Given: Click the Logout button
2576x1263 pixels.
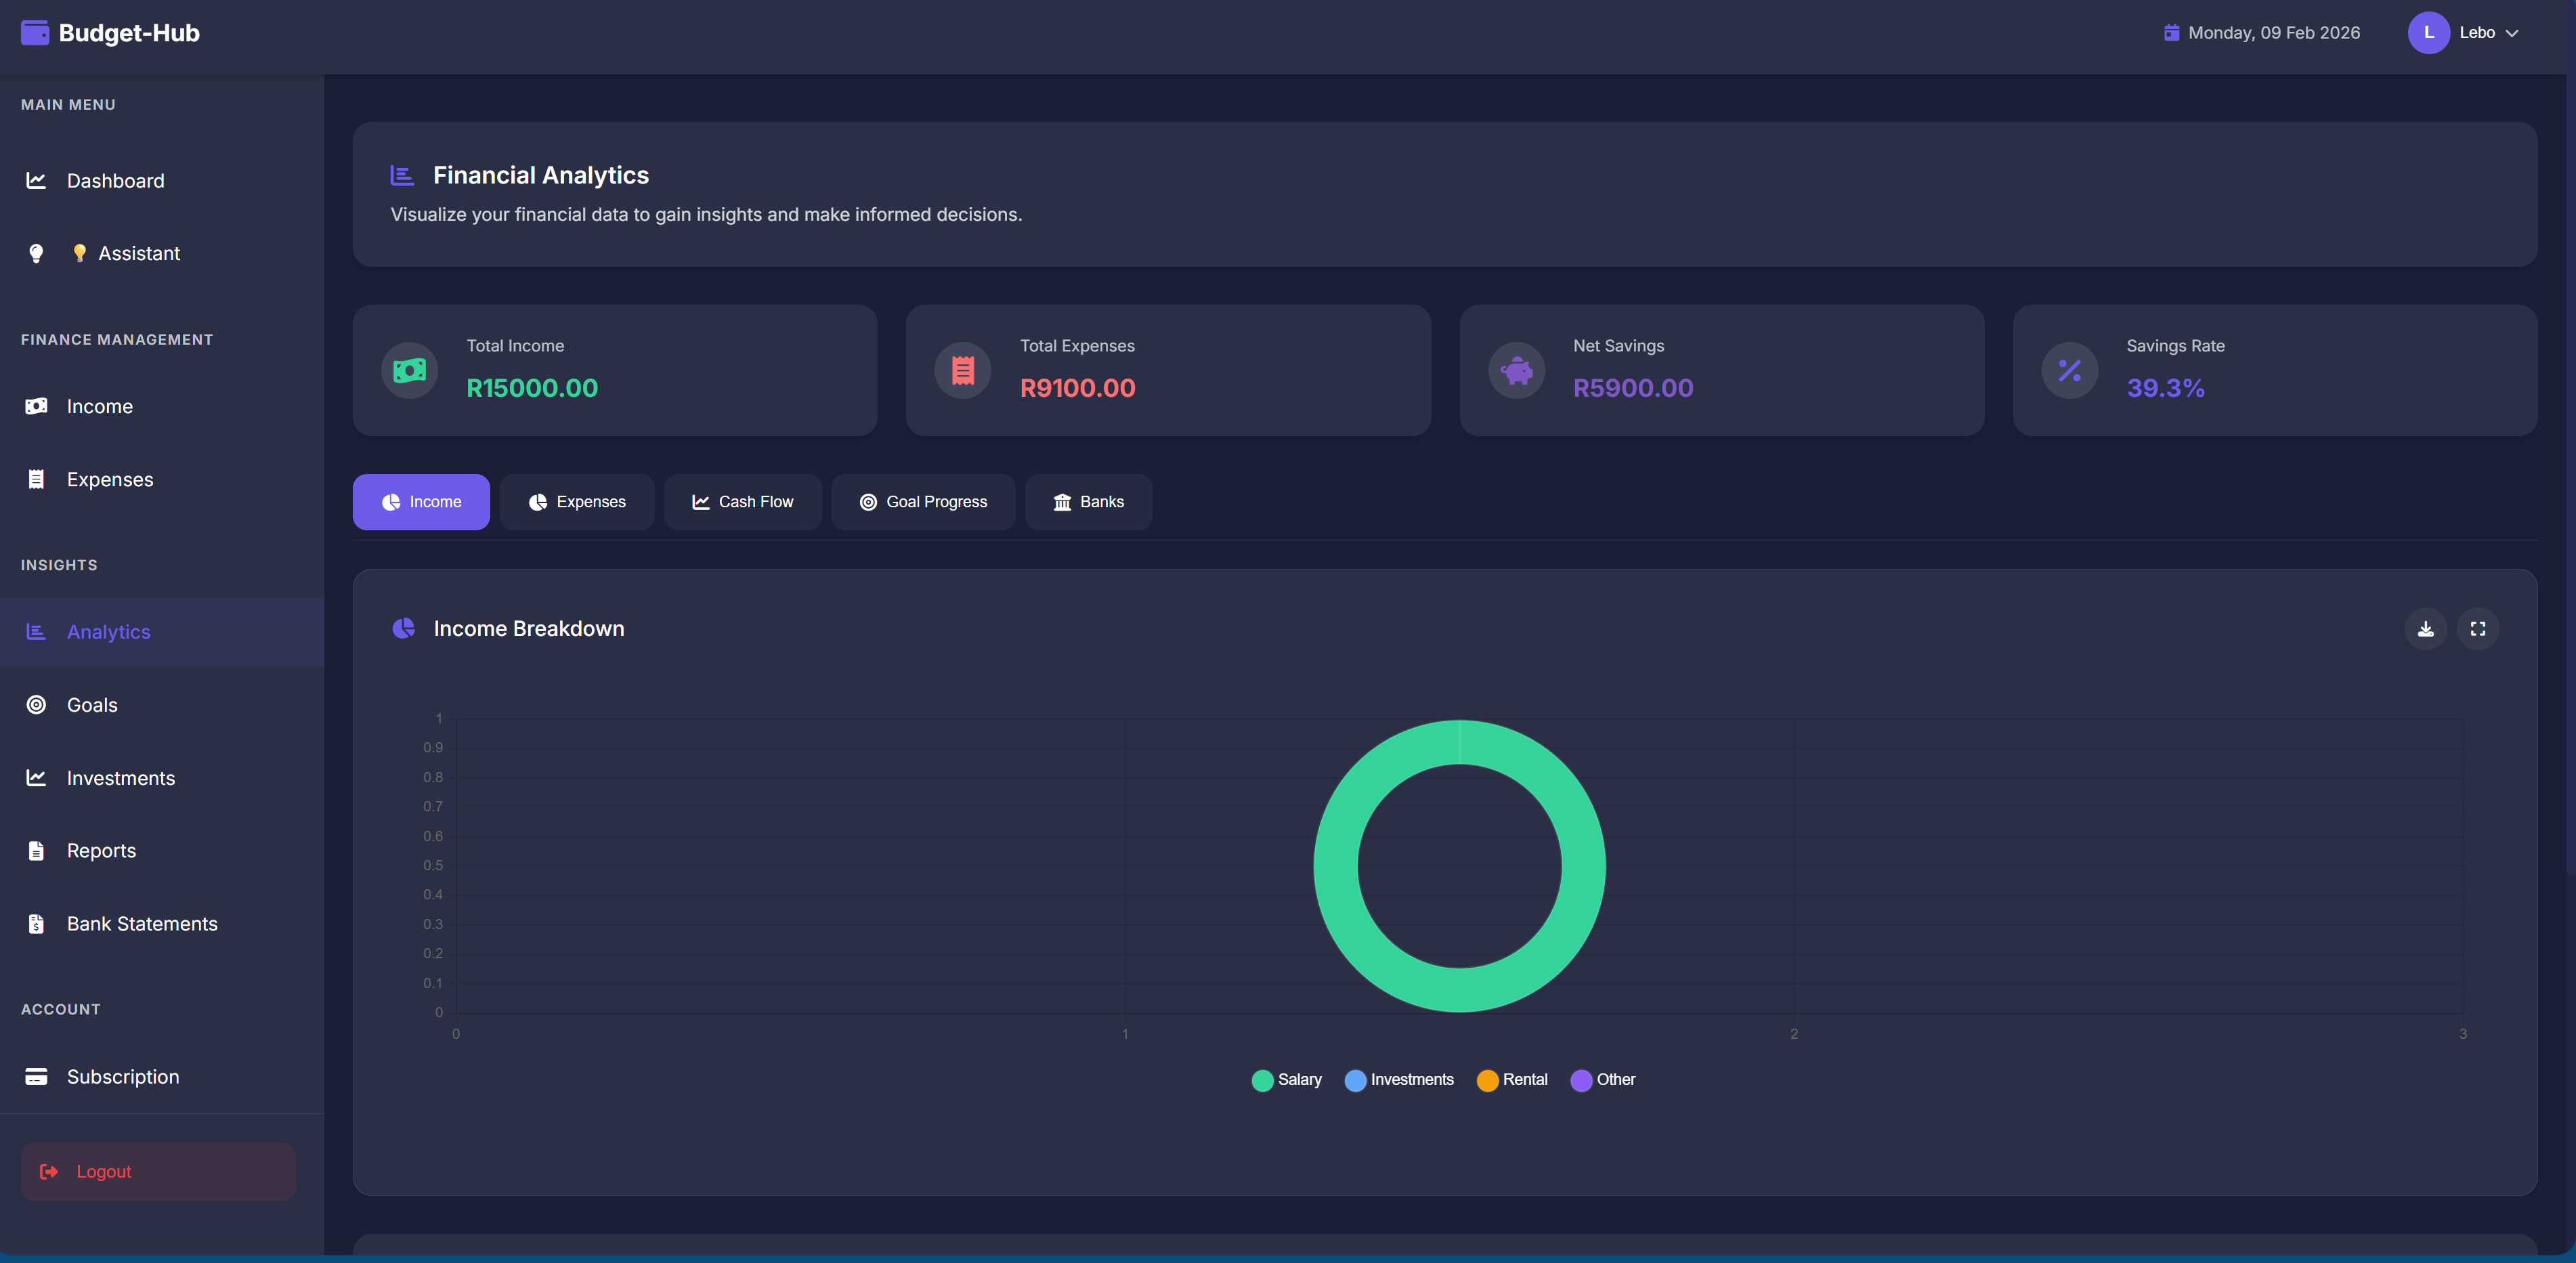Looking at the screenshot, I should click(157, 1171).
